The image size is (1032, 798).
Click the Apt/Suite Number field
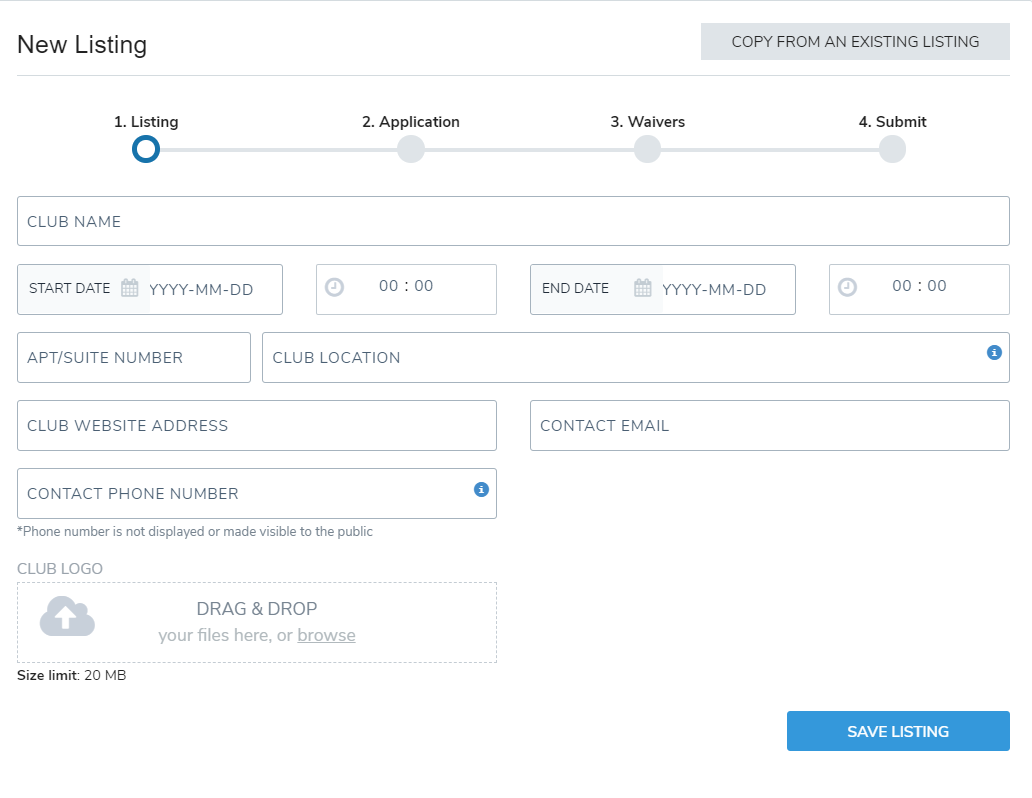[134, 357]
